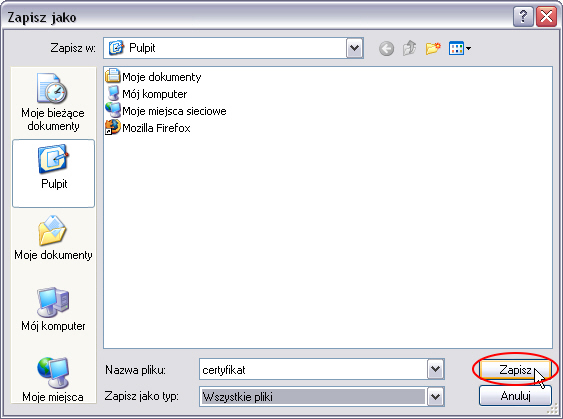Select the Mozilla Firefox shortcut
The width and height of the screenshot is (563, 419).
point(148,128)
